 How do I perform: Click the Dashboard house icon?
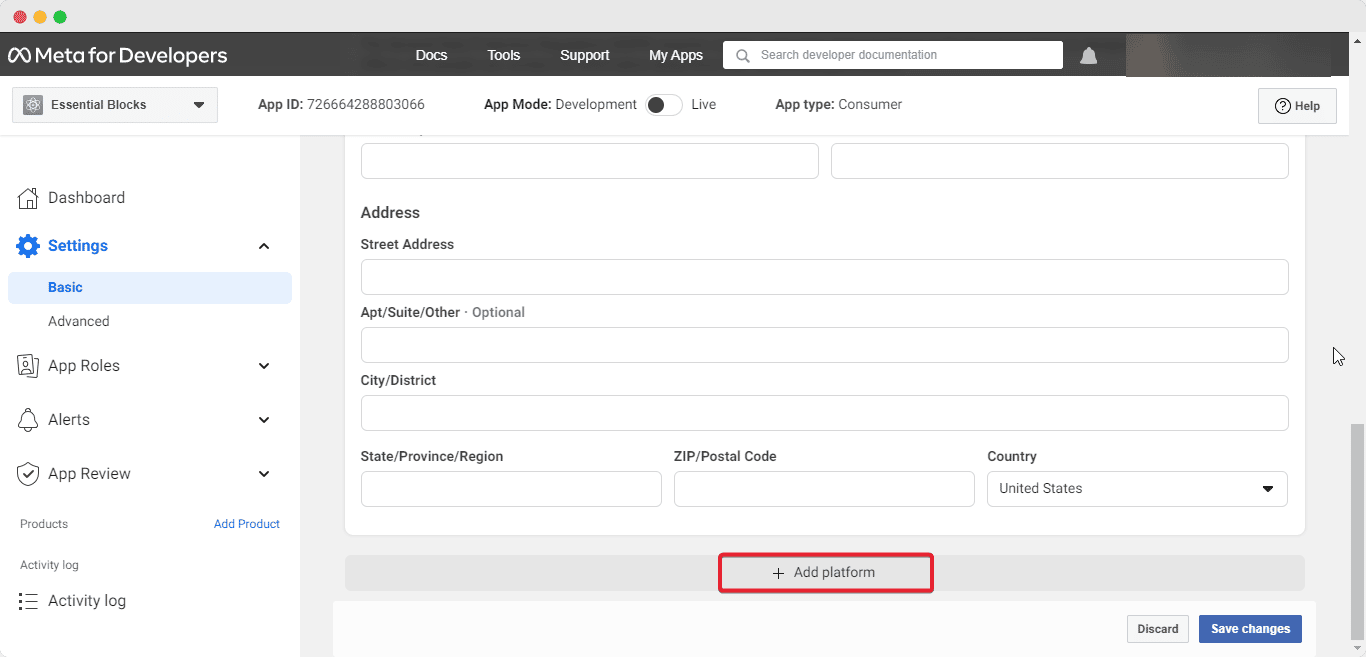point(28,198)
